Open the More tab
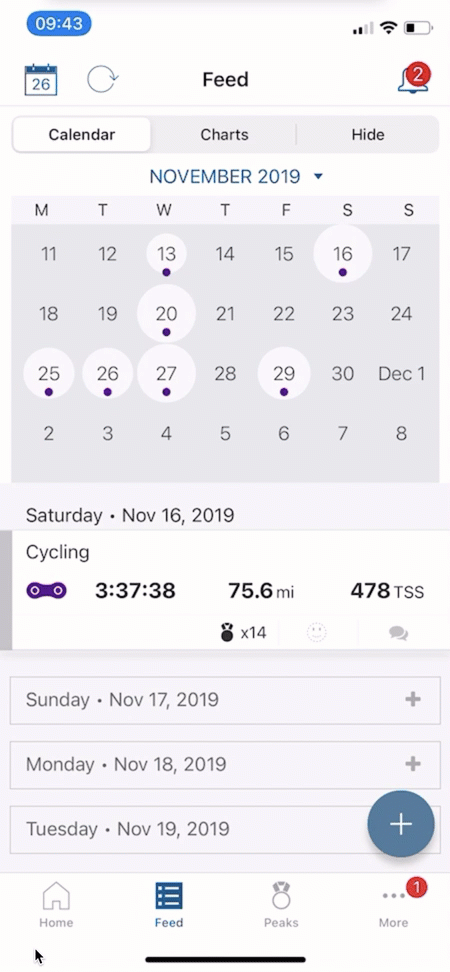Viewport: 450px width, 972px height. coord(394,904)
